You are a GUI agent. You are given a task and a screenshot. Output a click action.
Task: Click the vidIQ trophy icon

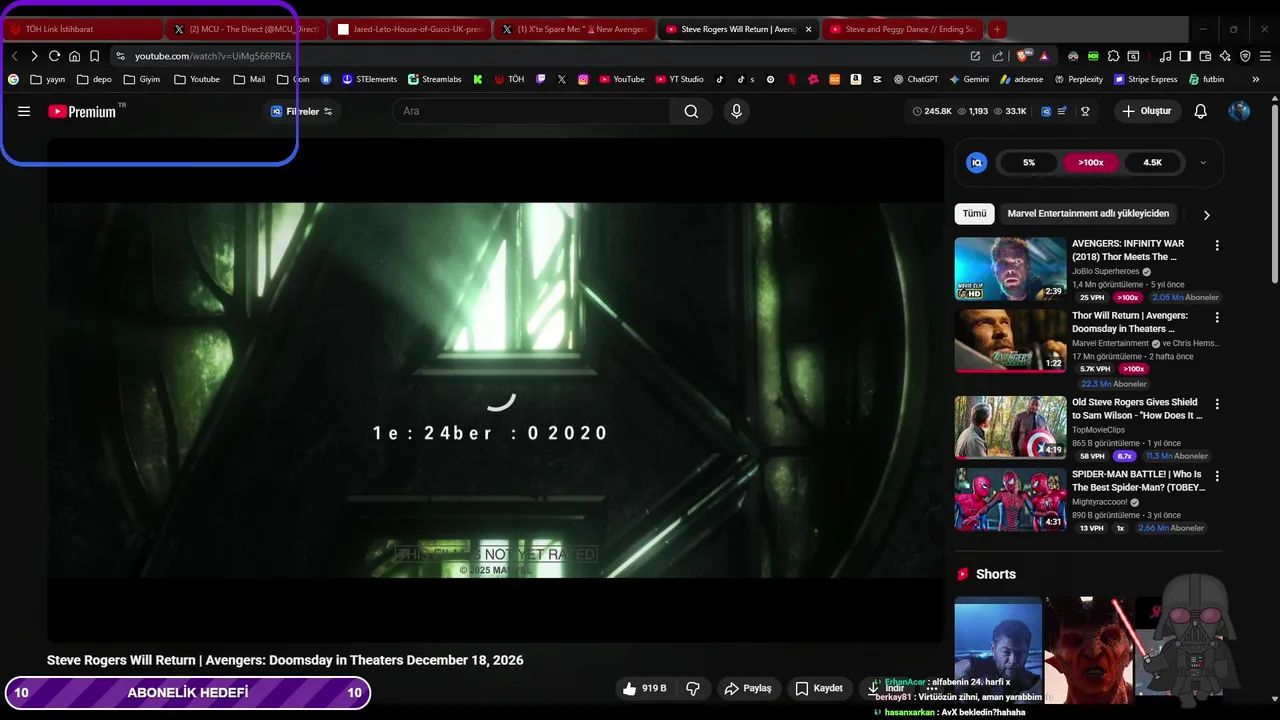1085,111
